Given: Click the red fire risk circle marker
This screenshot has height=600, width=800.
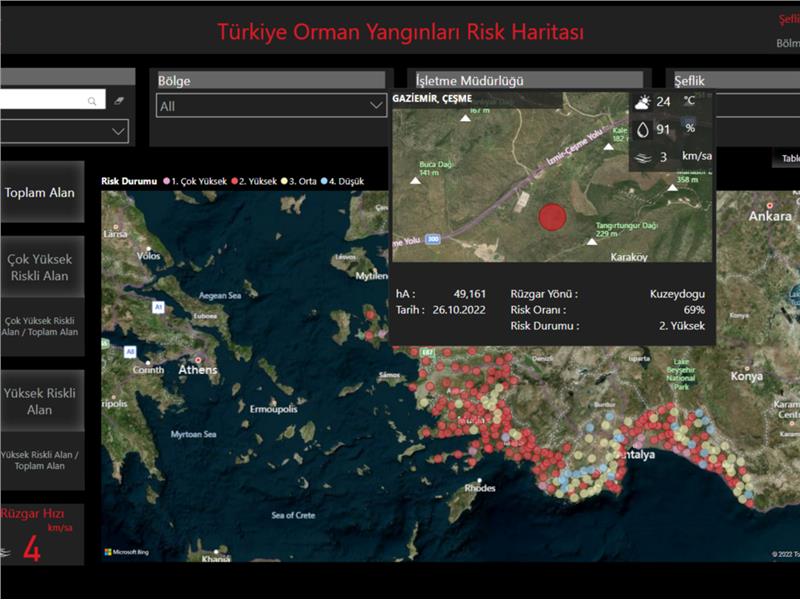Looking at the screenshot, I should [552, 217].
